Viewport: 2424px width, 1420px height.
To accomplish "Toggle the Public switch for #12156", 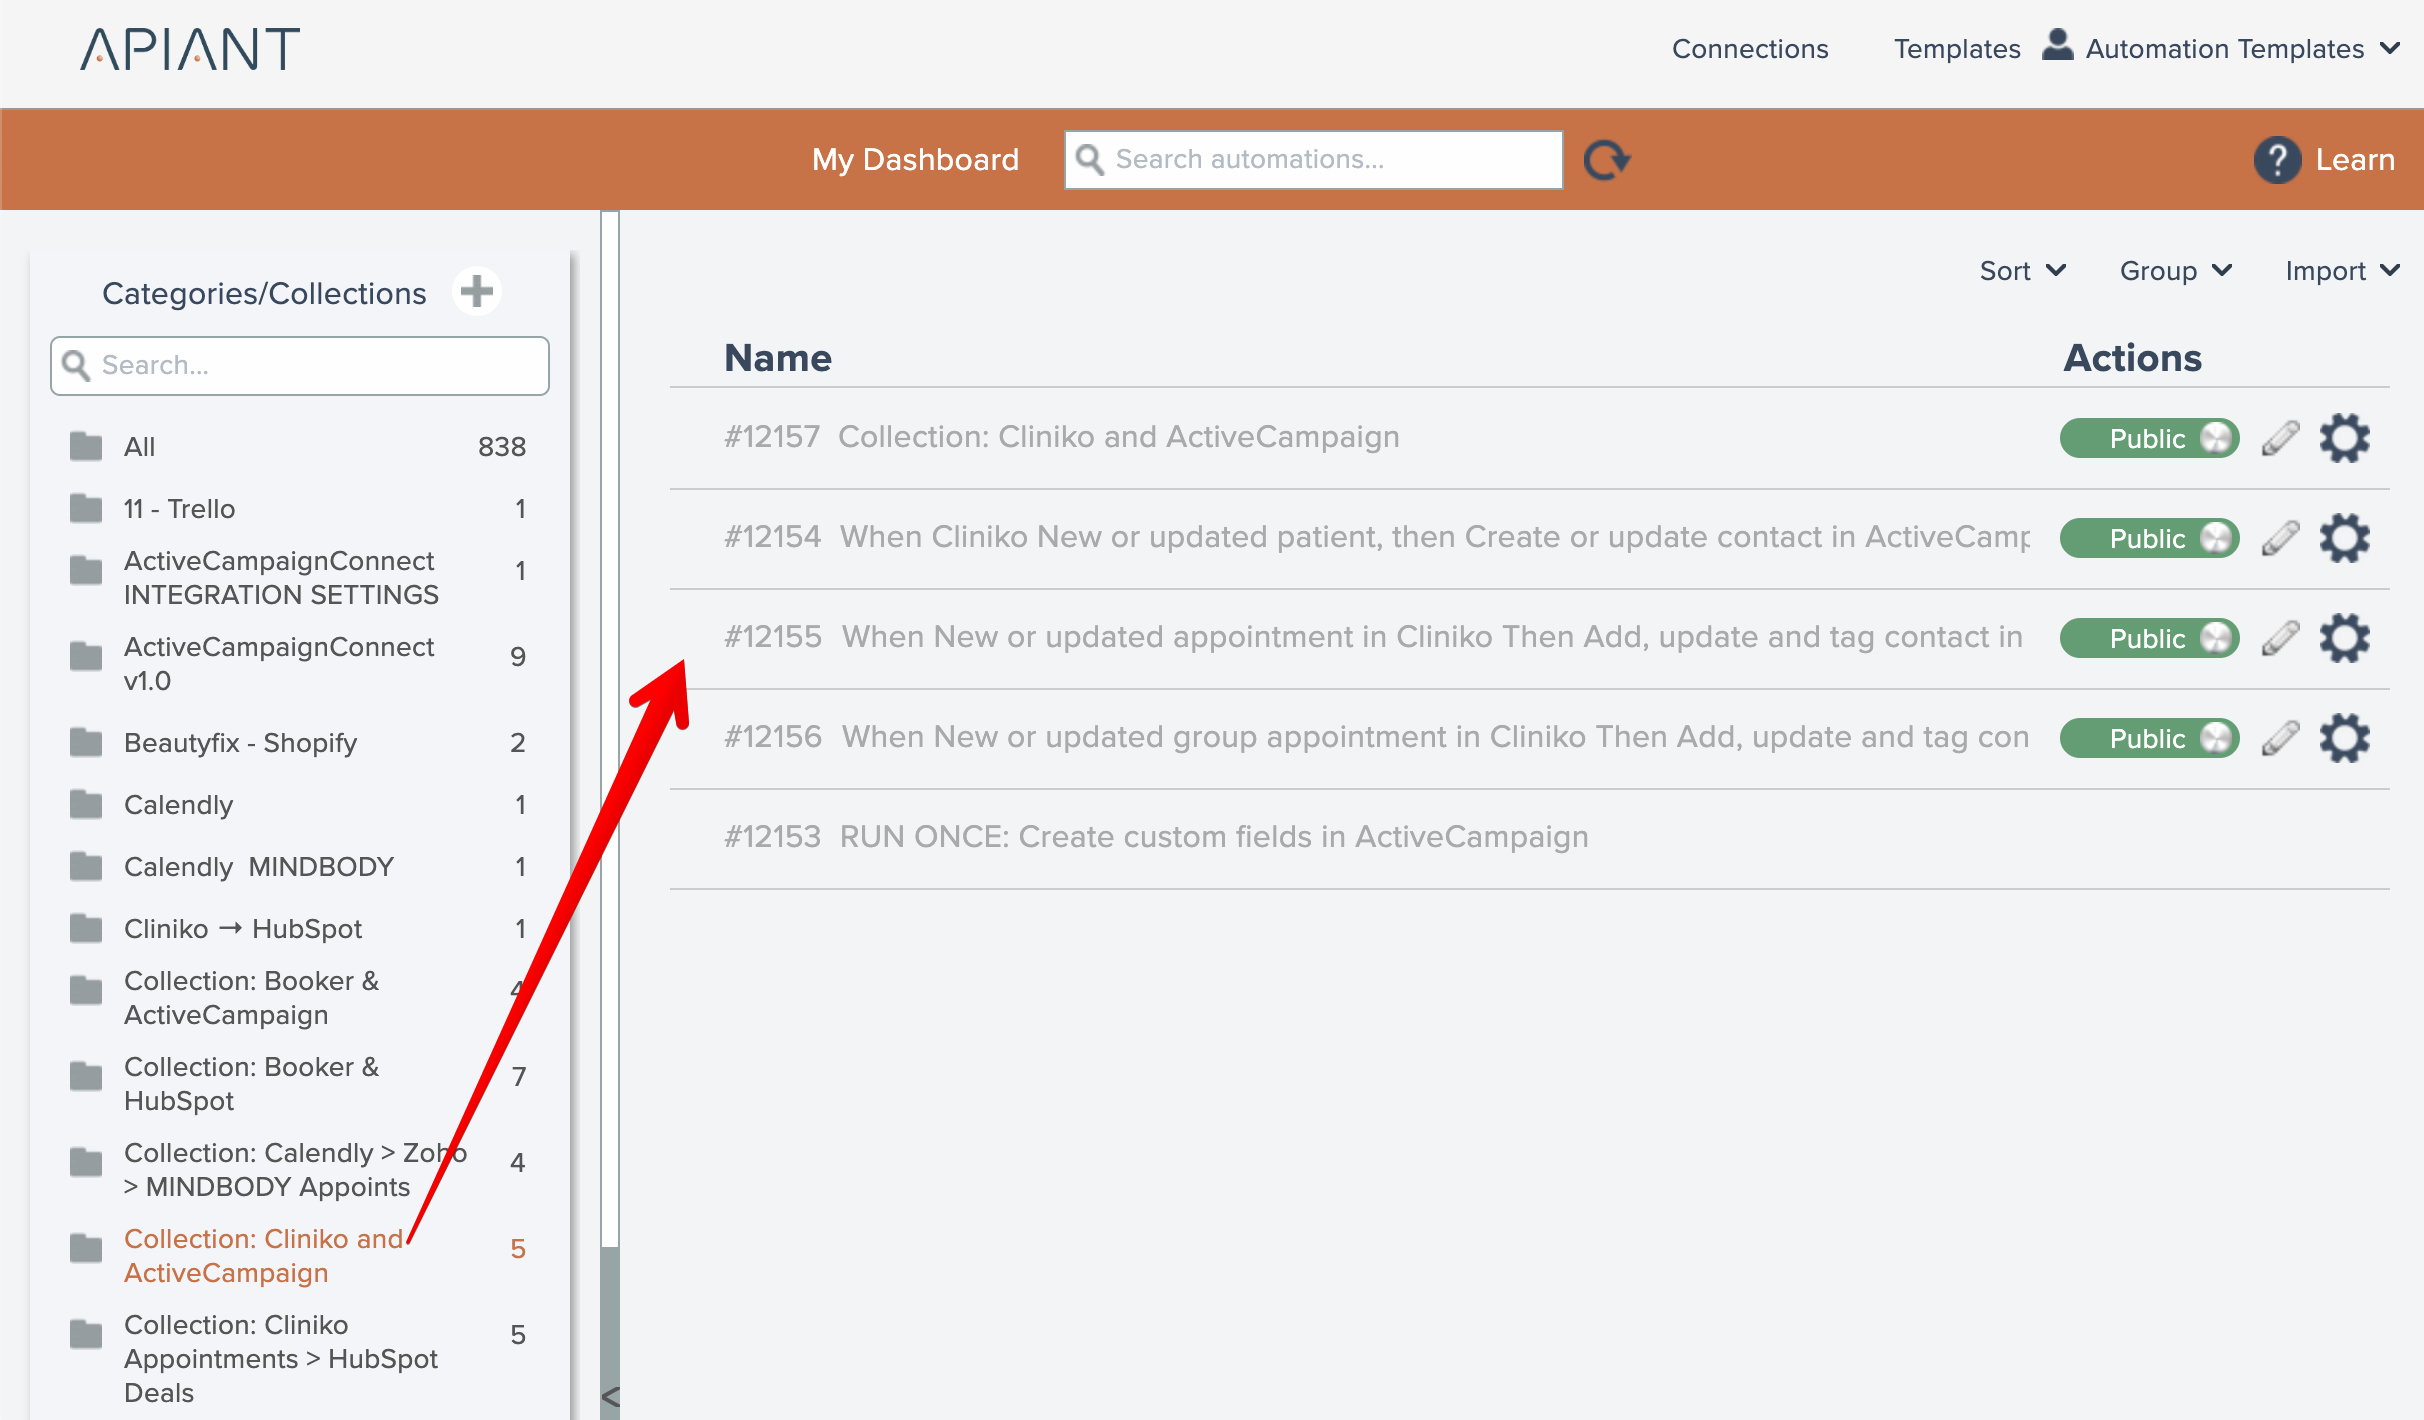I will (2149, 738).
